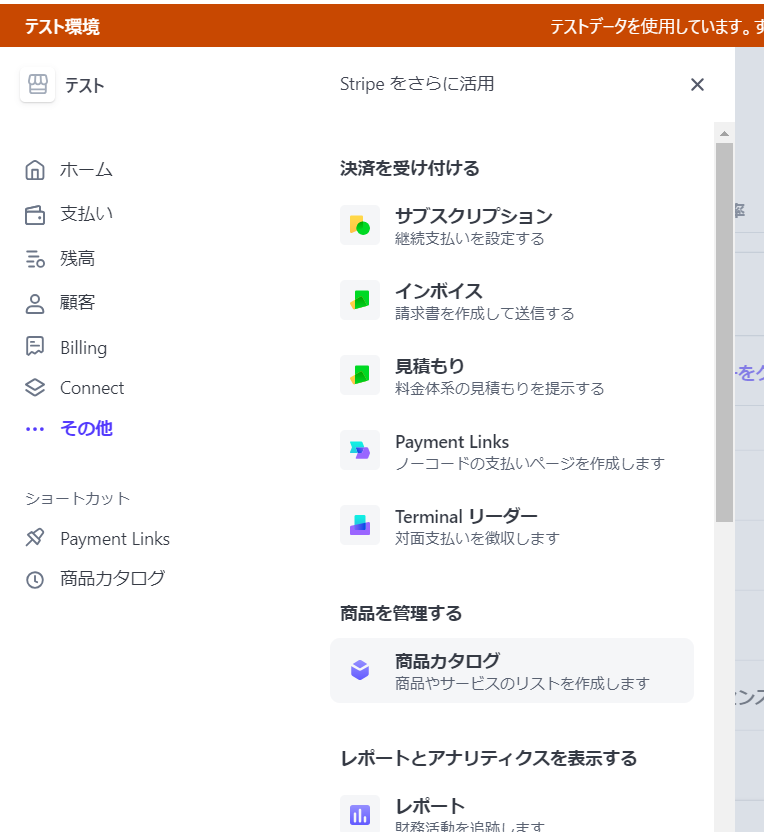The width and height of the screenshot is (764, 832).
Task: Click the Connect layers icon
Action: (35, 388)
